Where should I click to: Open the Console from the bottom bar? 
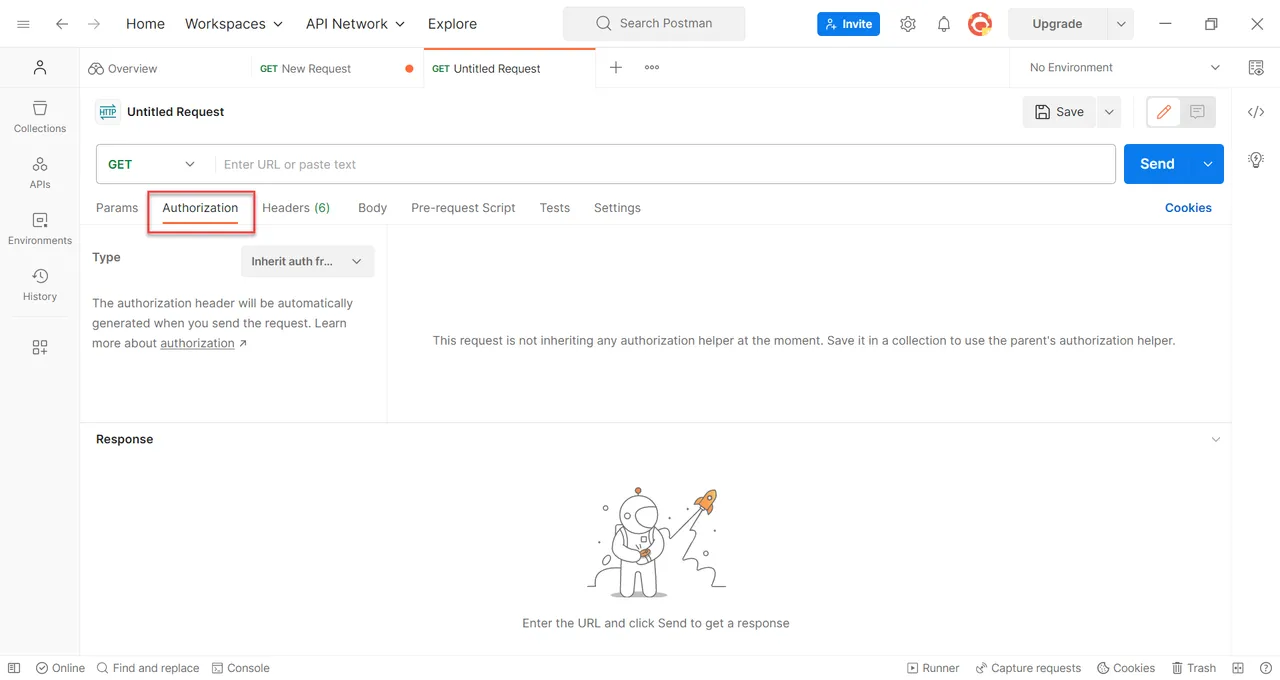[240, 668]
